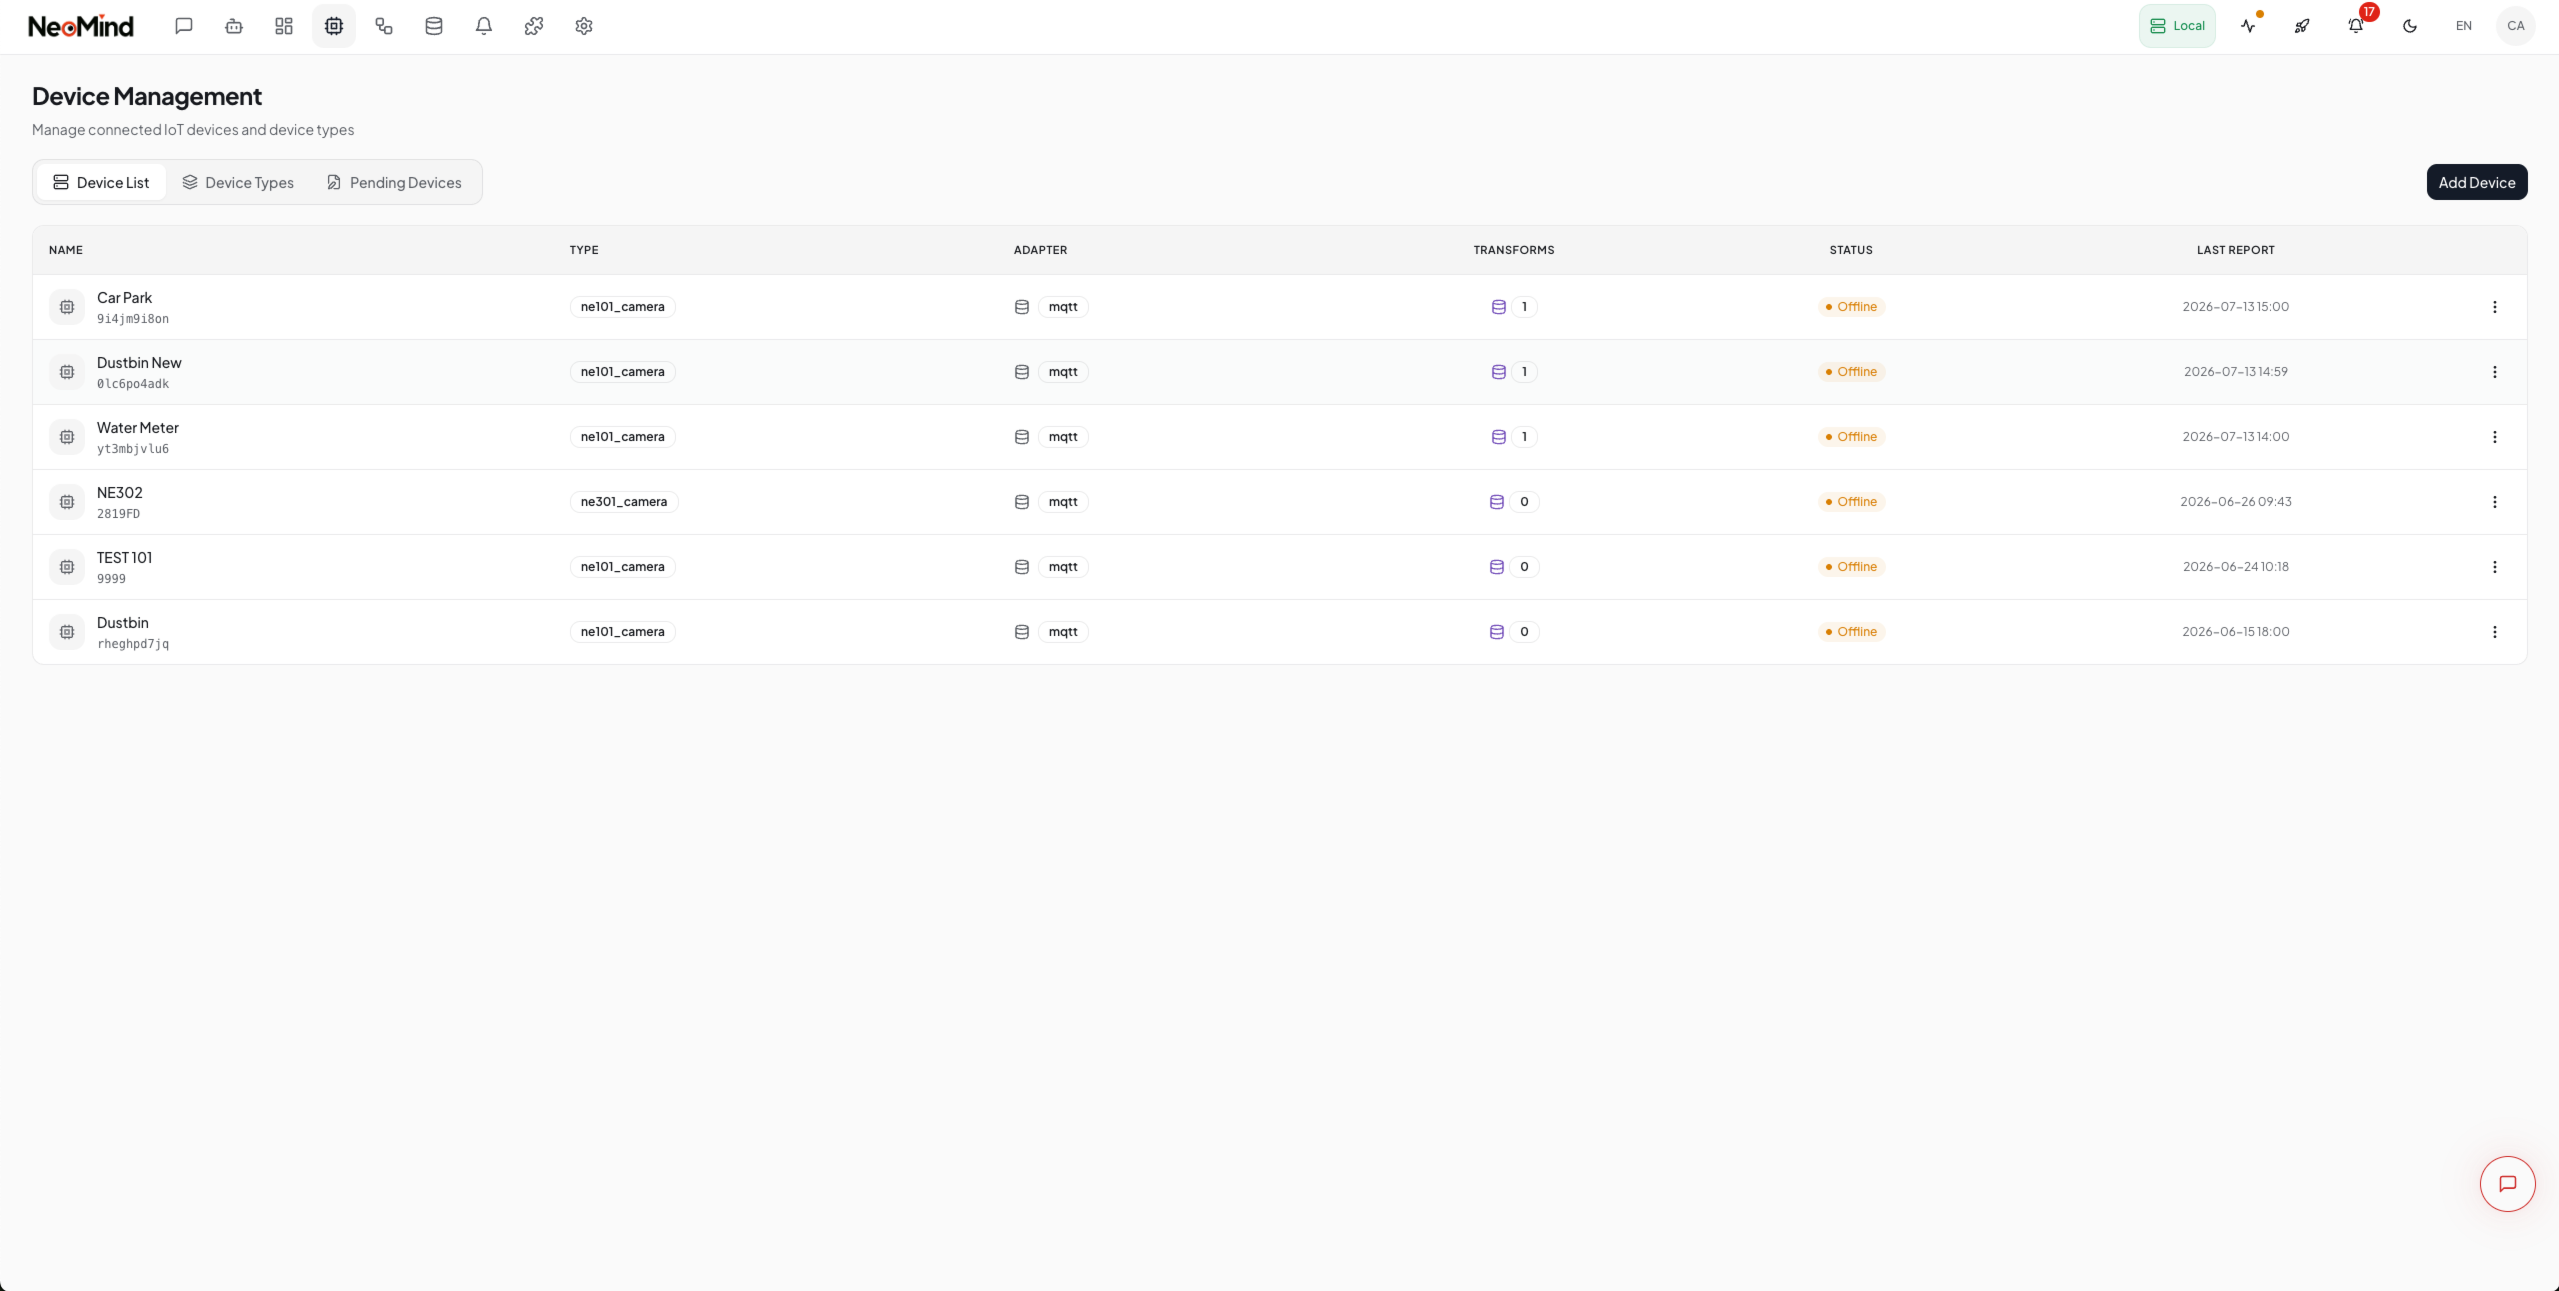Open the more options menu for Water Meter
Viewport: 2559px width, 1291px height.
click(x=2495, y=437)
